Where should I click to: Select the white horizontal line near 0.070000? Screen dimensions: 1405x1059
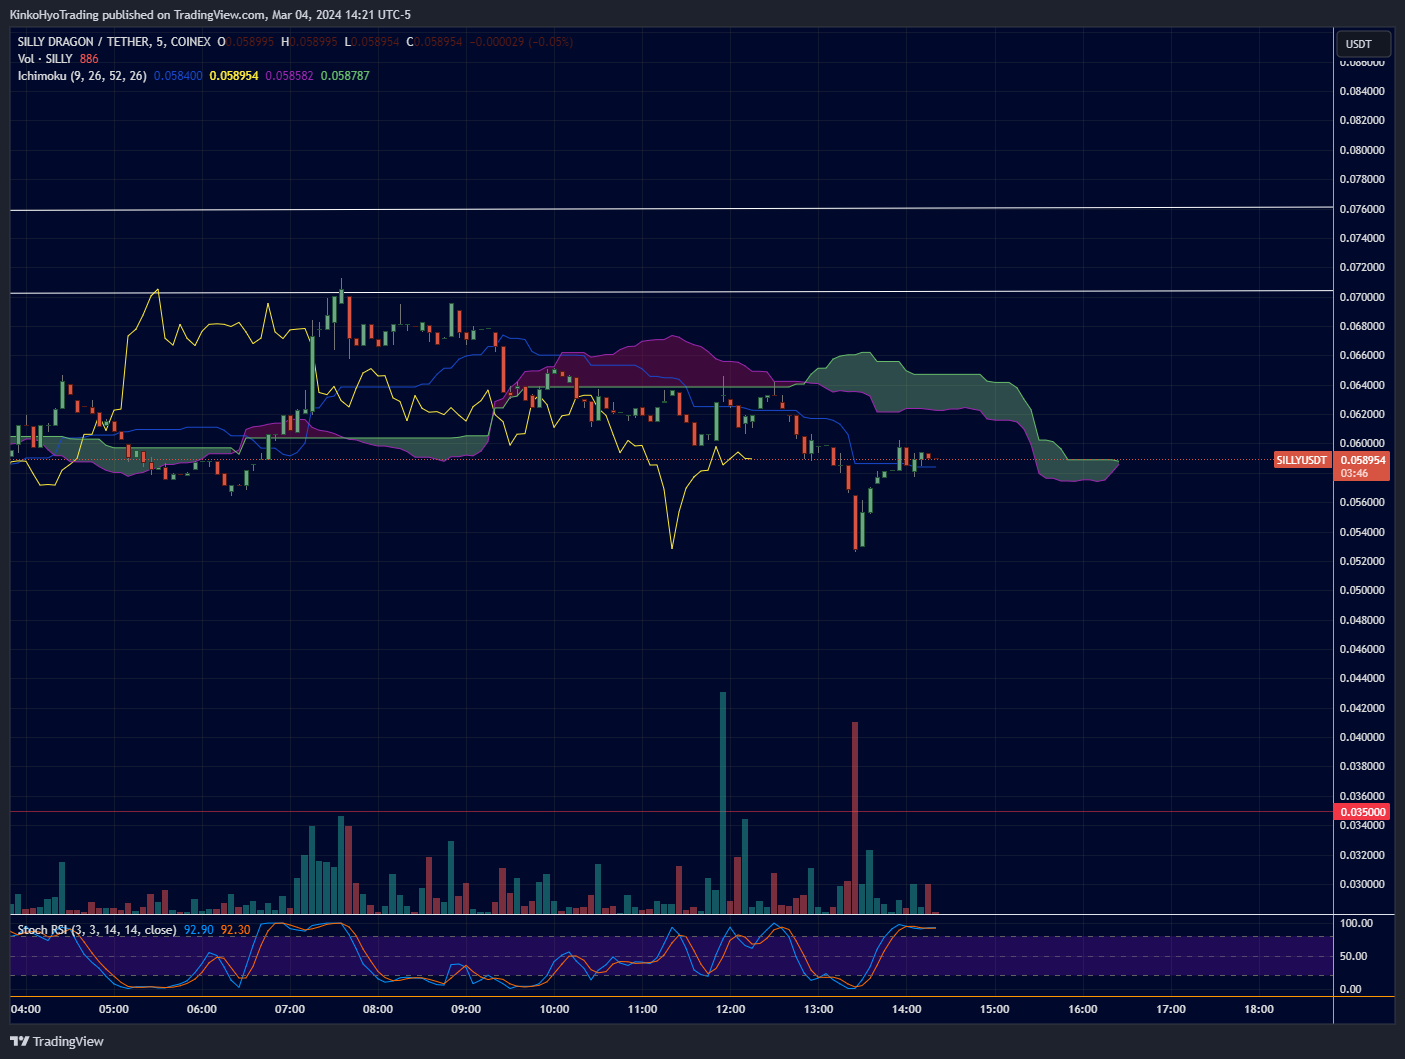(x=671, y=292)
